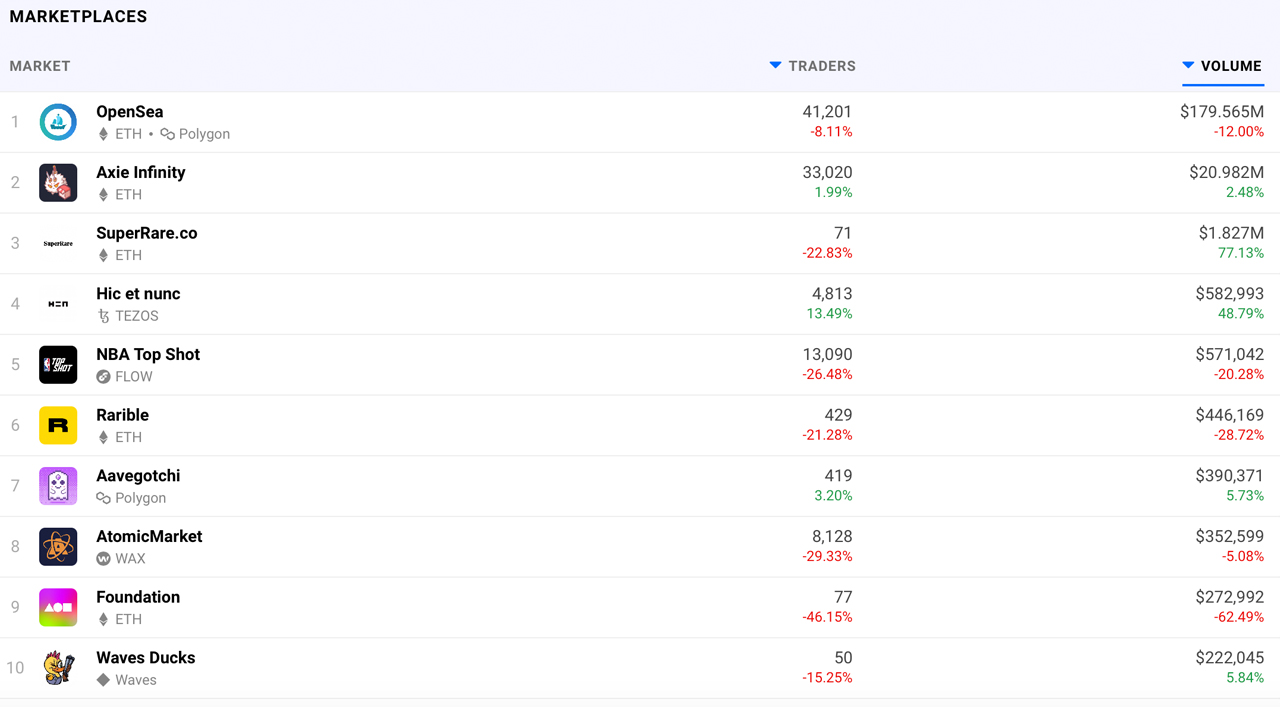Click Axie Infinity's 33,020 traders value
The width and height of the screenshot is (1280, 720).
(x=827, y=172)
